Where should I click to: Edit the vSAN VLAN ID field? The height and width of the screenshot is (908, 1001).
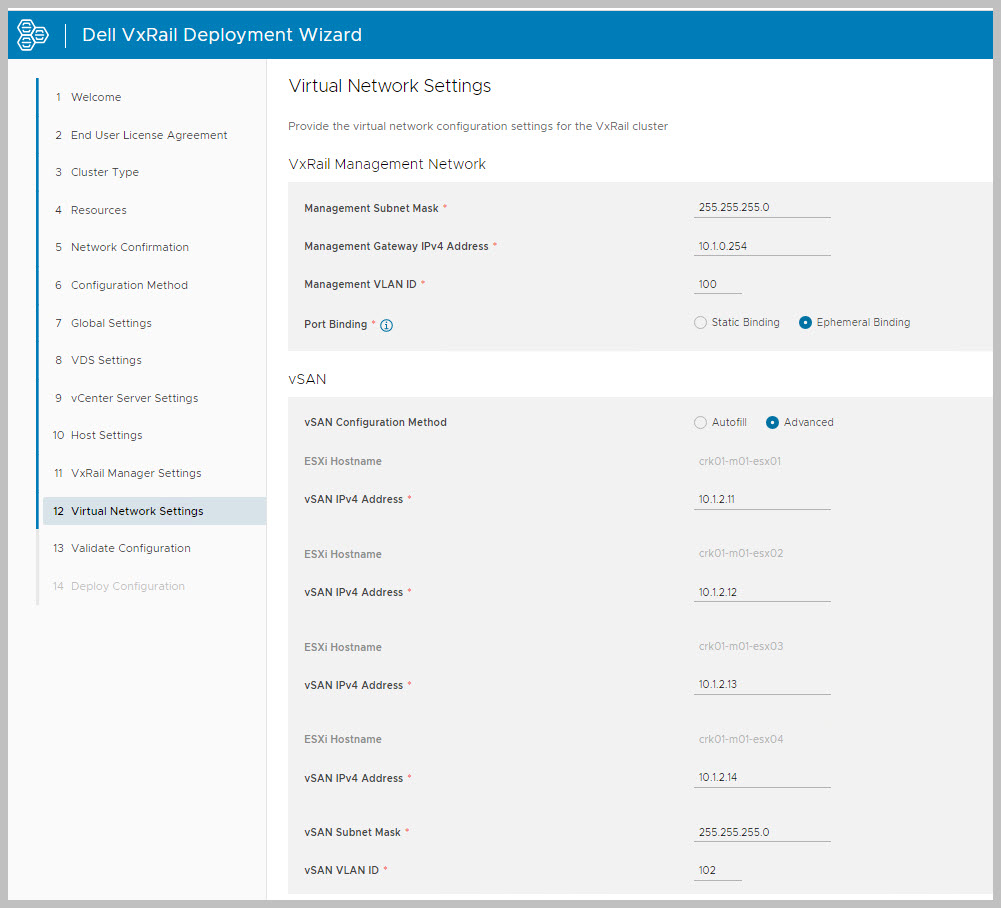point(718,871)
